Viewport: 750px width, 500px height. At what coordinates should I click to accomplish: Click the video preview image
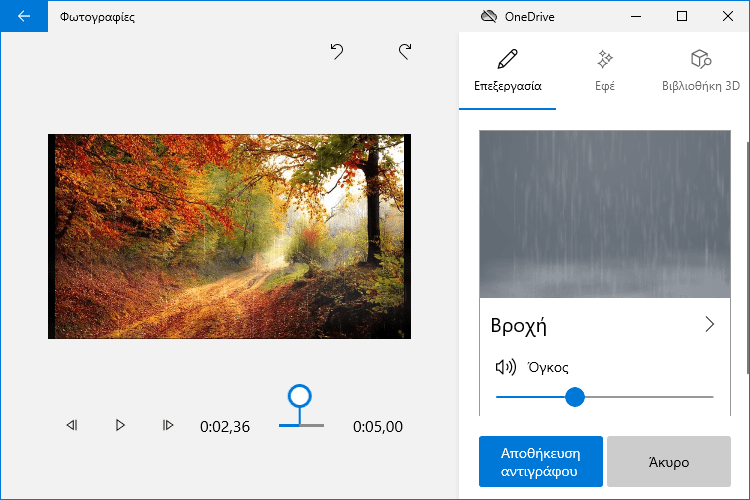click(x=230, y=236)
